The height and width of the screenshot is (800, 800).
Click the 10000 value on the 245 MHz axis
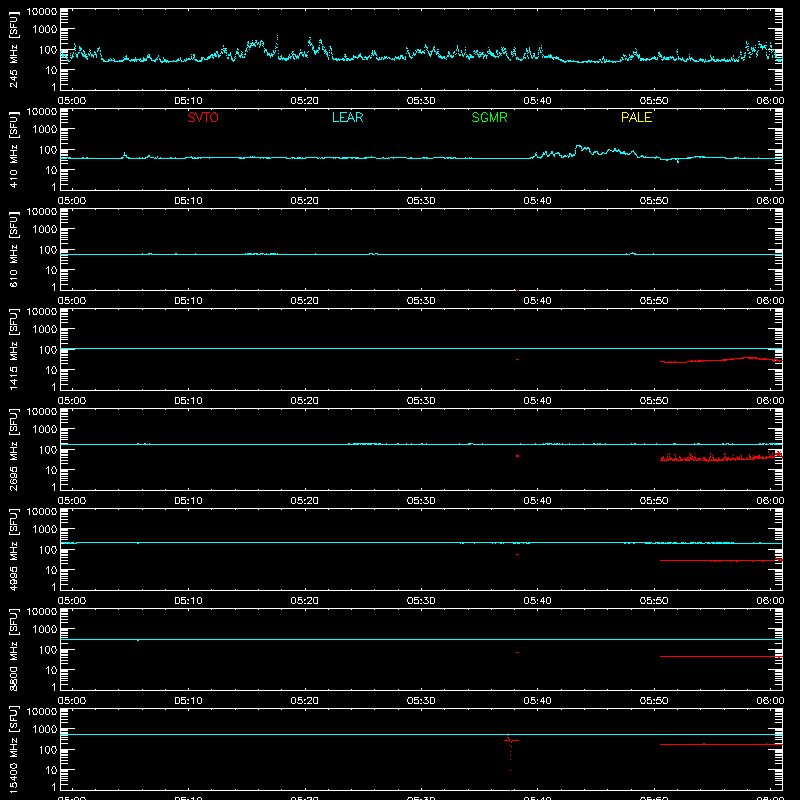pos(42,12)
